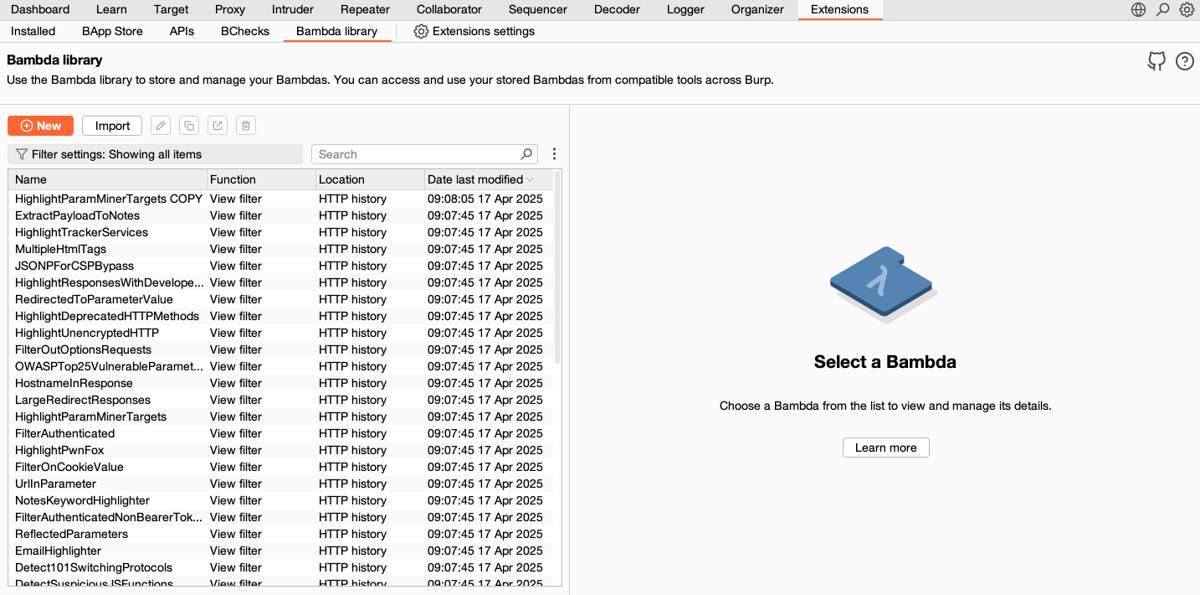Open the Learn tab
This screenshot has height=595, width=1200.
pyautogui.click(x=111, y=10)
